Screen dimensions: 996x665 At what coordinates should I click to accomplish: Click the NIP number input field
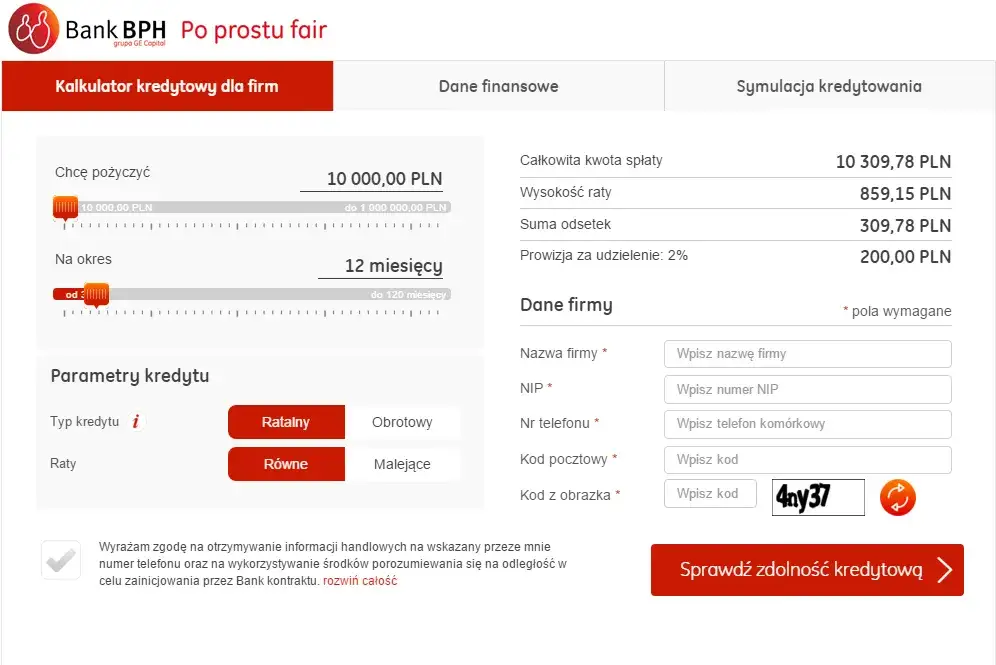pyautogui.click(x=807, y=389)
